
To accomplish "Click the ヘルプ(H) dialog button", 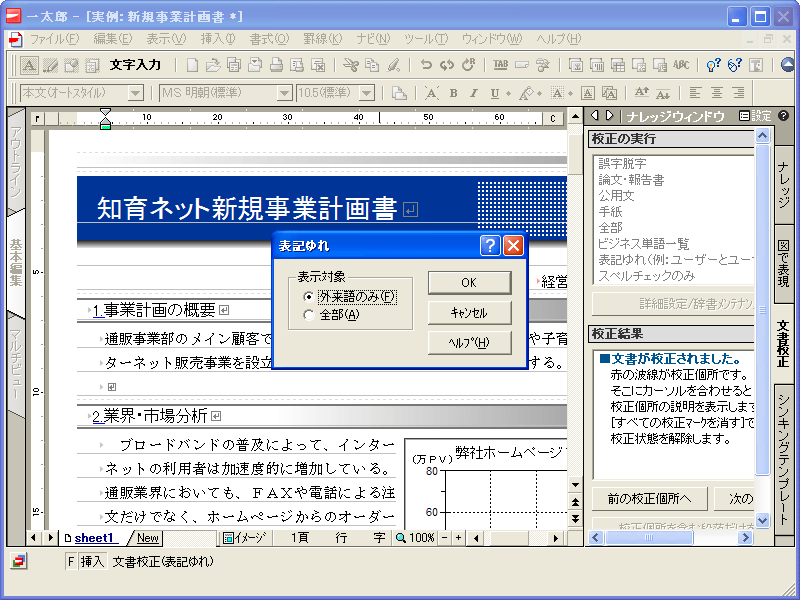I will coord(469,342).
